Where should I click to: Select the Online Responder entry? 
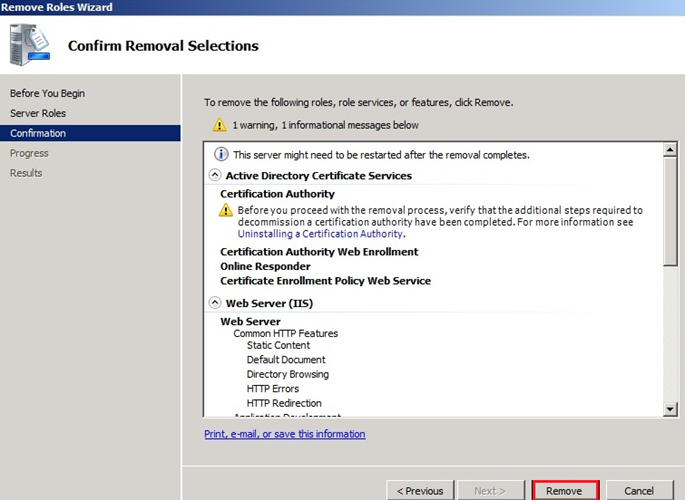point(265,266)
